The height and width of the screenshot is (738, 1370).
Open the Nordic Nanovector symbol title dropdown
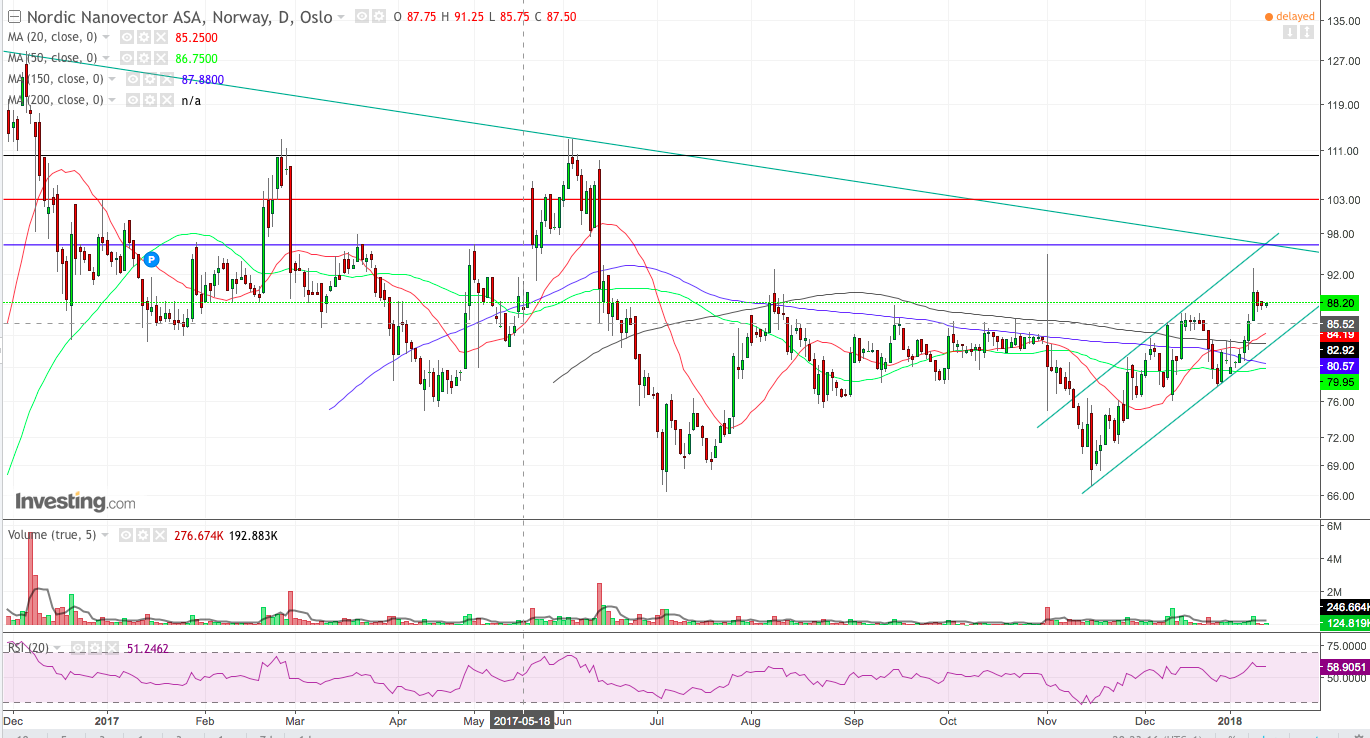click(341, 17)
